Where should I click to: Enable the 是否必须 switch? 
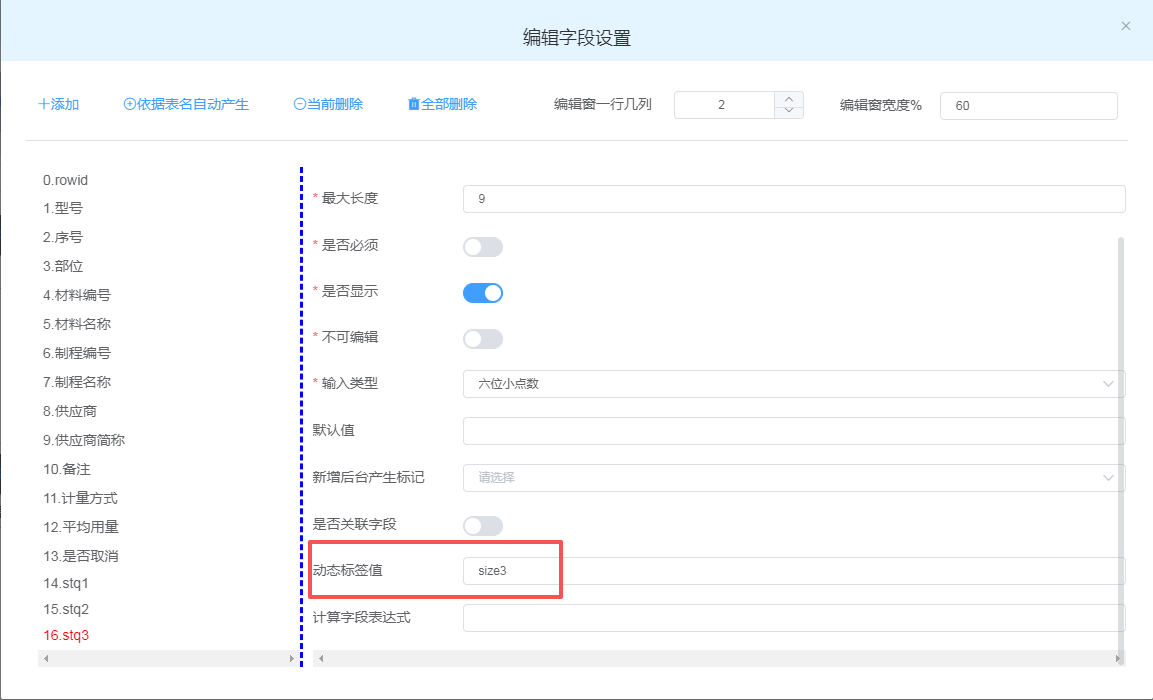point(482,247)
